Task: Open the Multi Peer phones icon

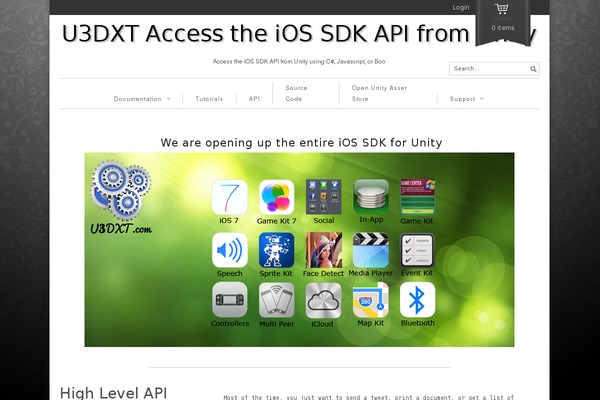Action: pos(276,300)
